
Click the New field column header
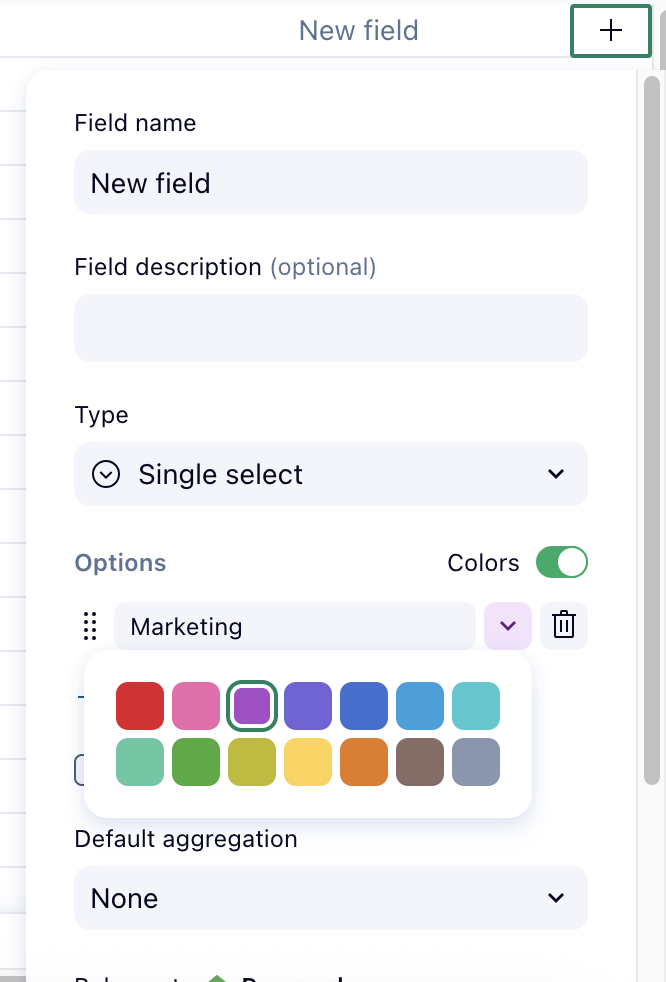click(358, 31)
